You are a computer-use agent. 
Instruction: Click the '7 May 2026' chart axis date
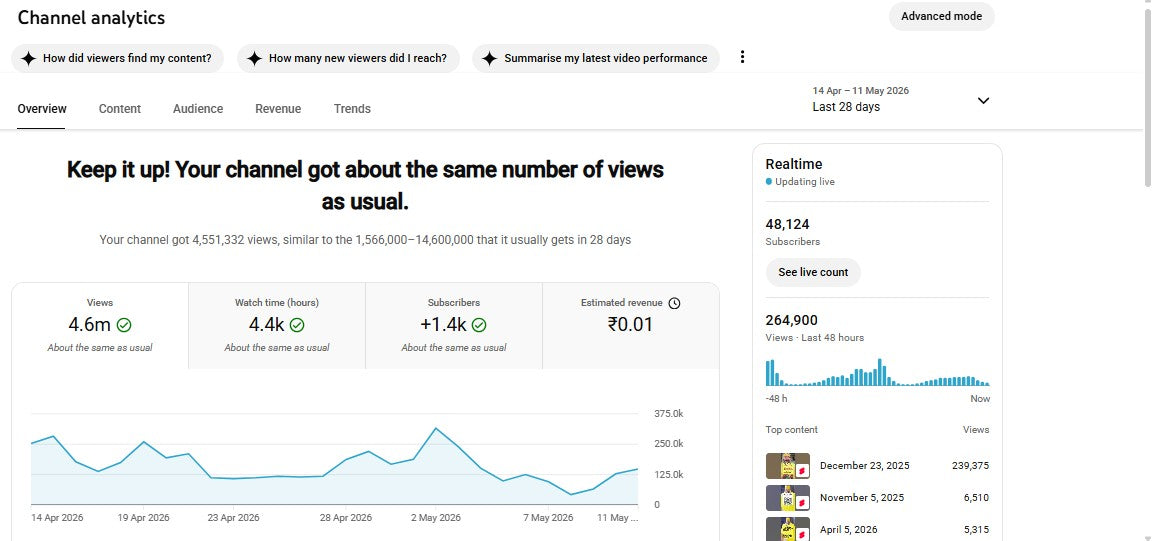click(548, 517)
